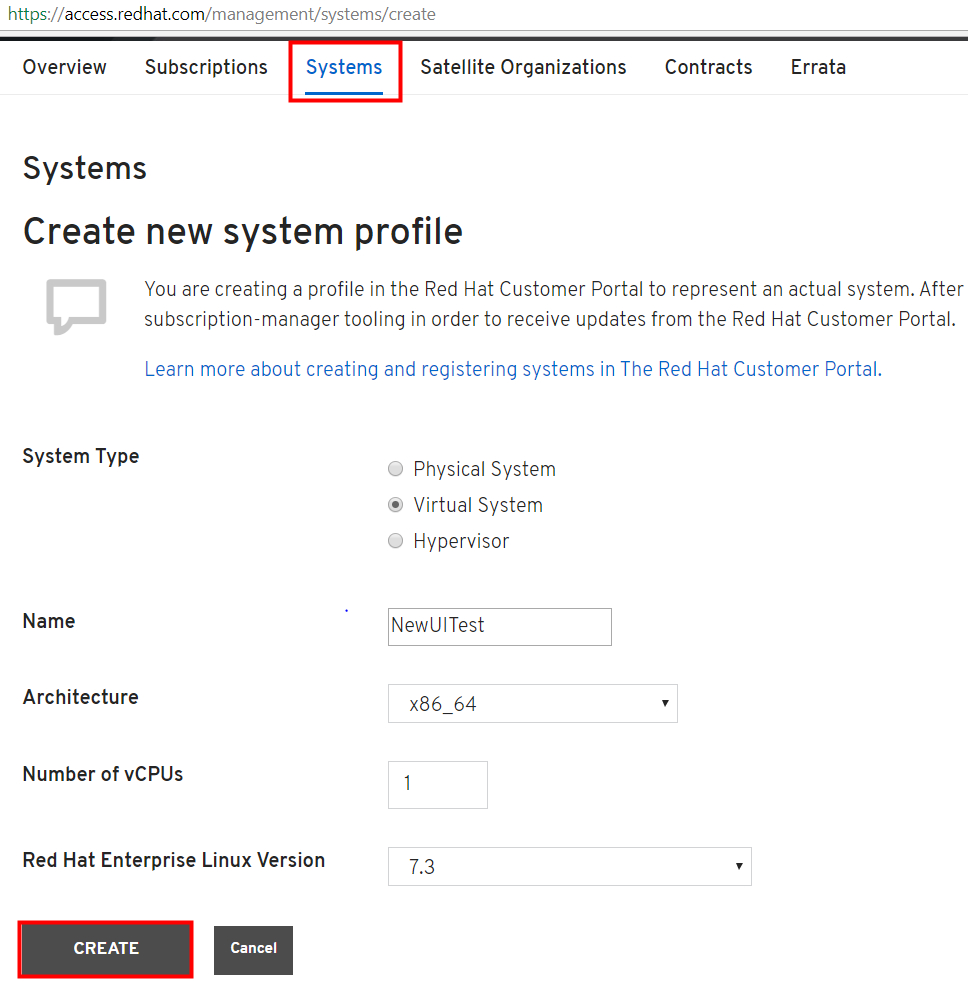Select the Virtual System option
Viewport: 968px width, 982px height.
(396, 505)
